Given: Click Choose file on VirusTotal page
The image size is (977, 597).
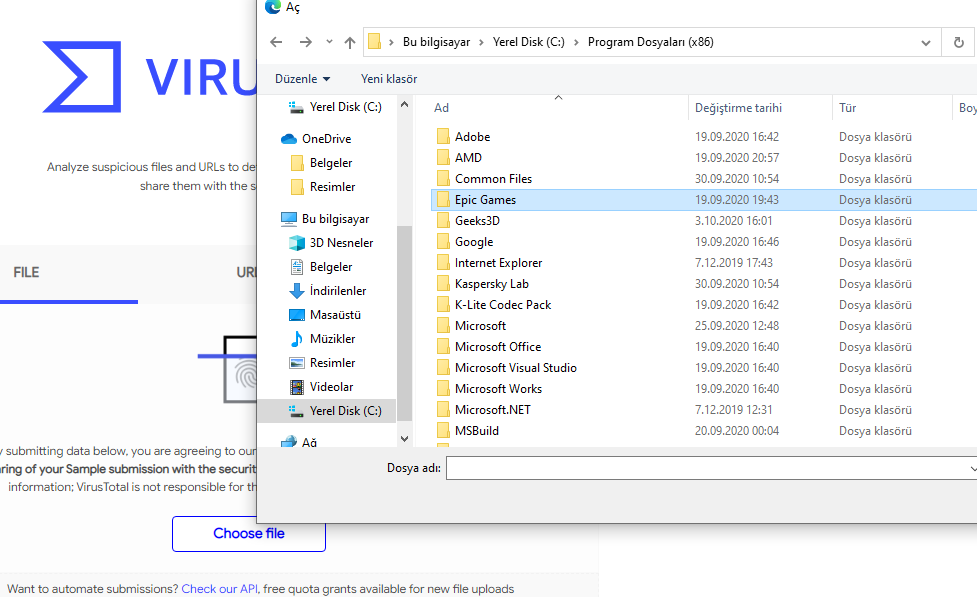Looking at the screenshot, I should click(249, 533).
